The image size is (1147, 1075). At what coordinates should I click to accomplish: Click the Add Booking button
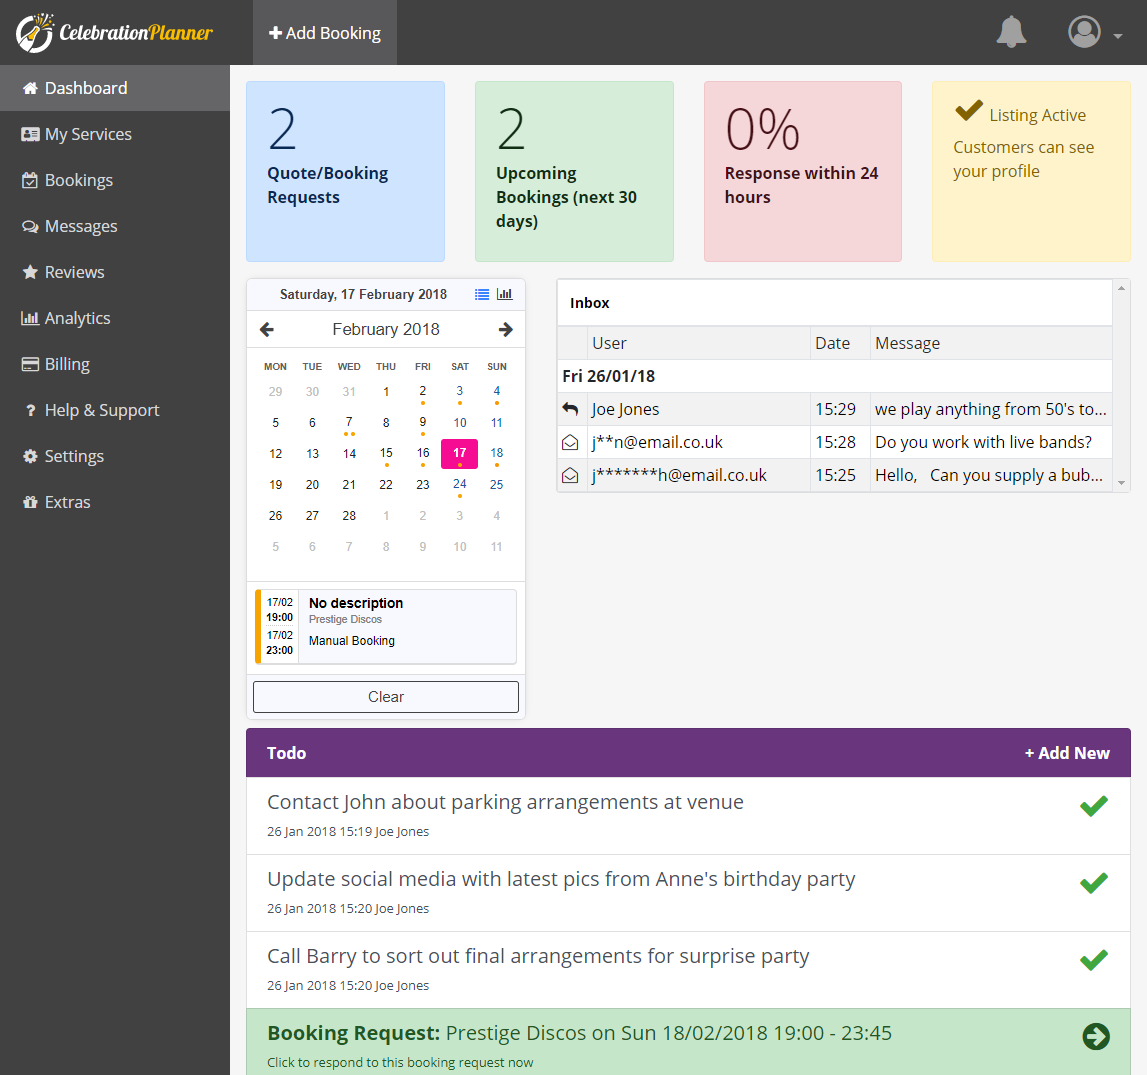pos(325,33)
